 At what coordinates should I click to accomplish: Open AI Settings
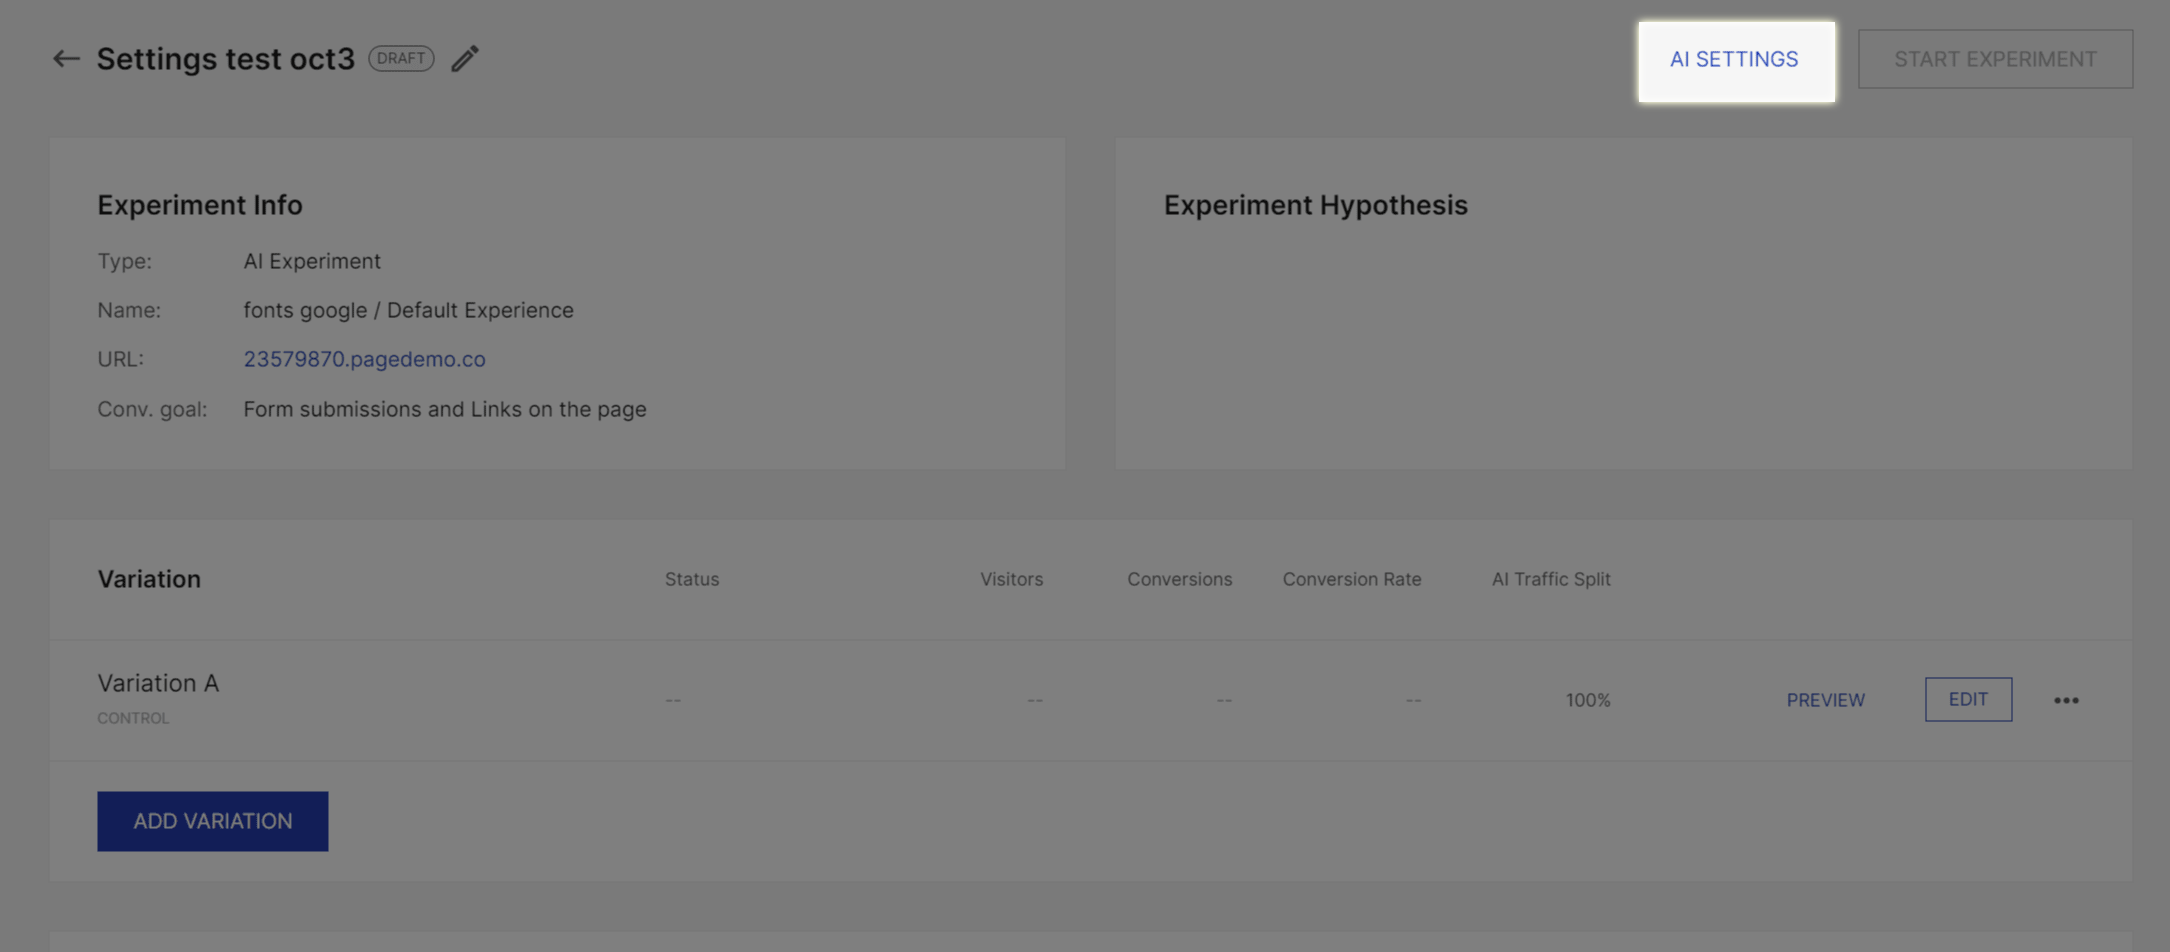click(1735, 60)
